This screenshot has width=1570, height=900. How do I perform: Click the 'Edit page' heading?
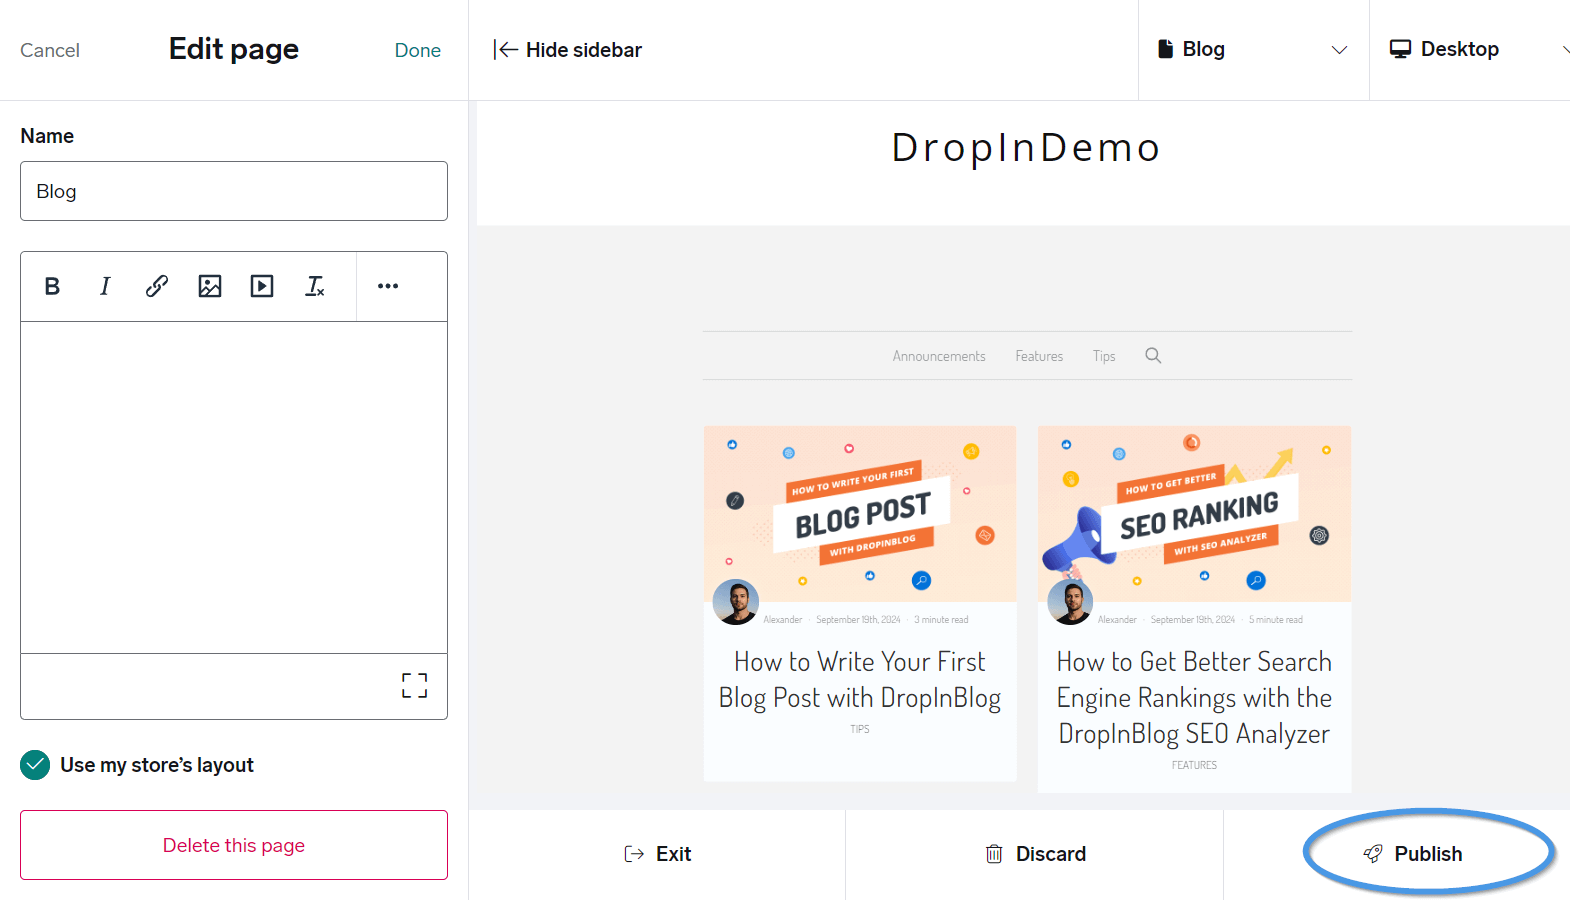click(x=234, y=49)
